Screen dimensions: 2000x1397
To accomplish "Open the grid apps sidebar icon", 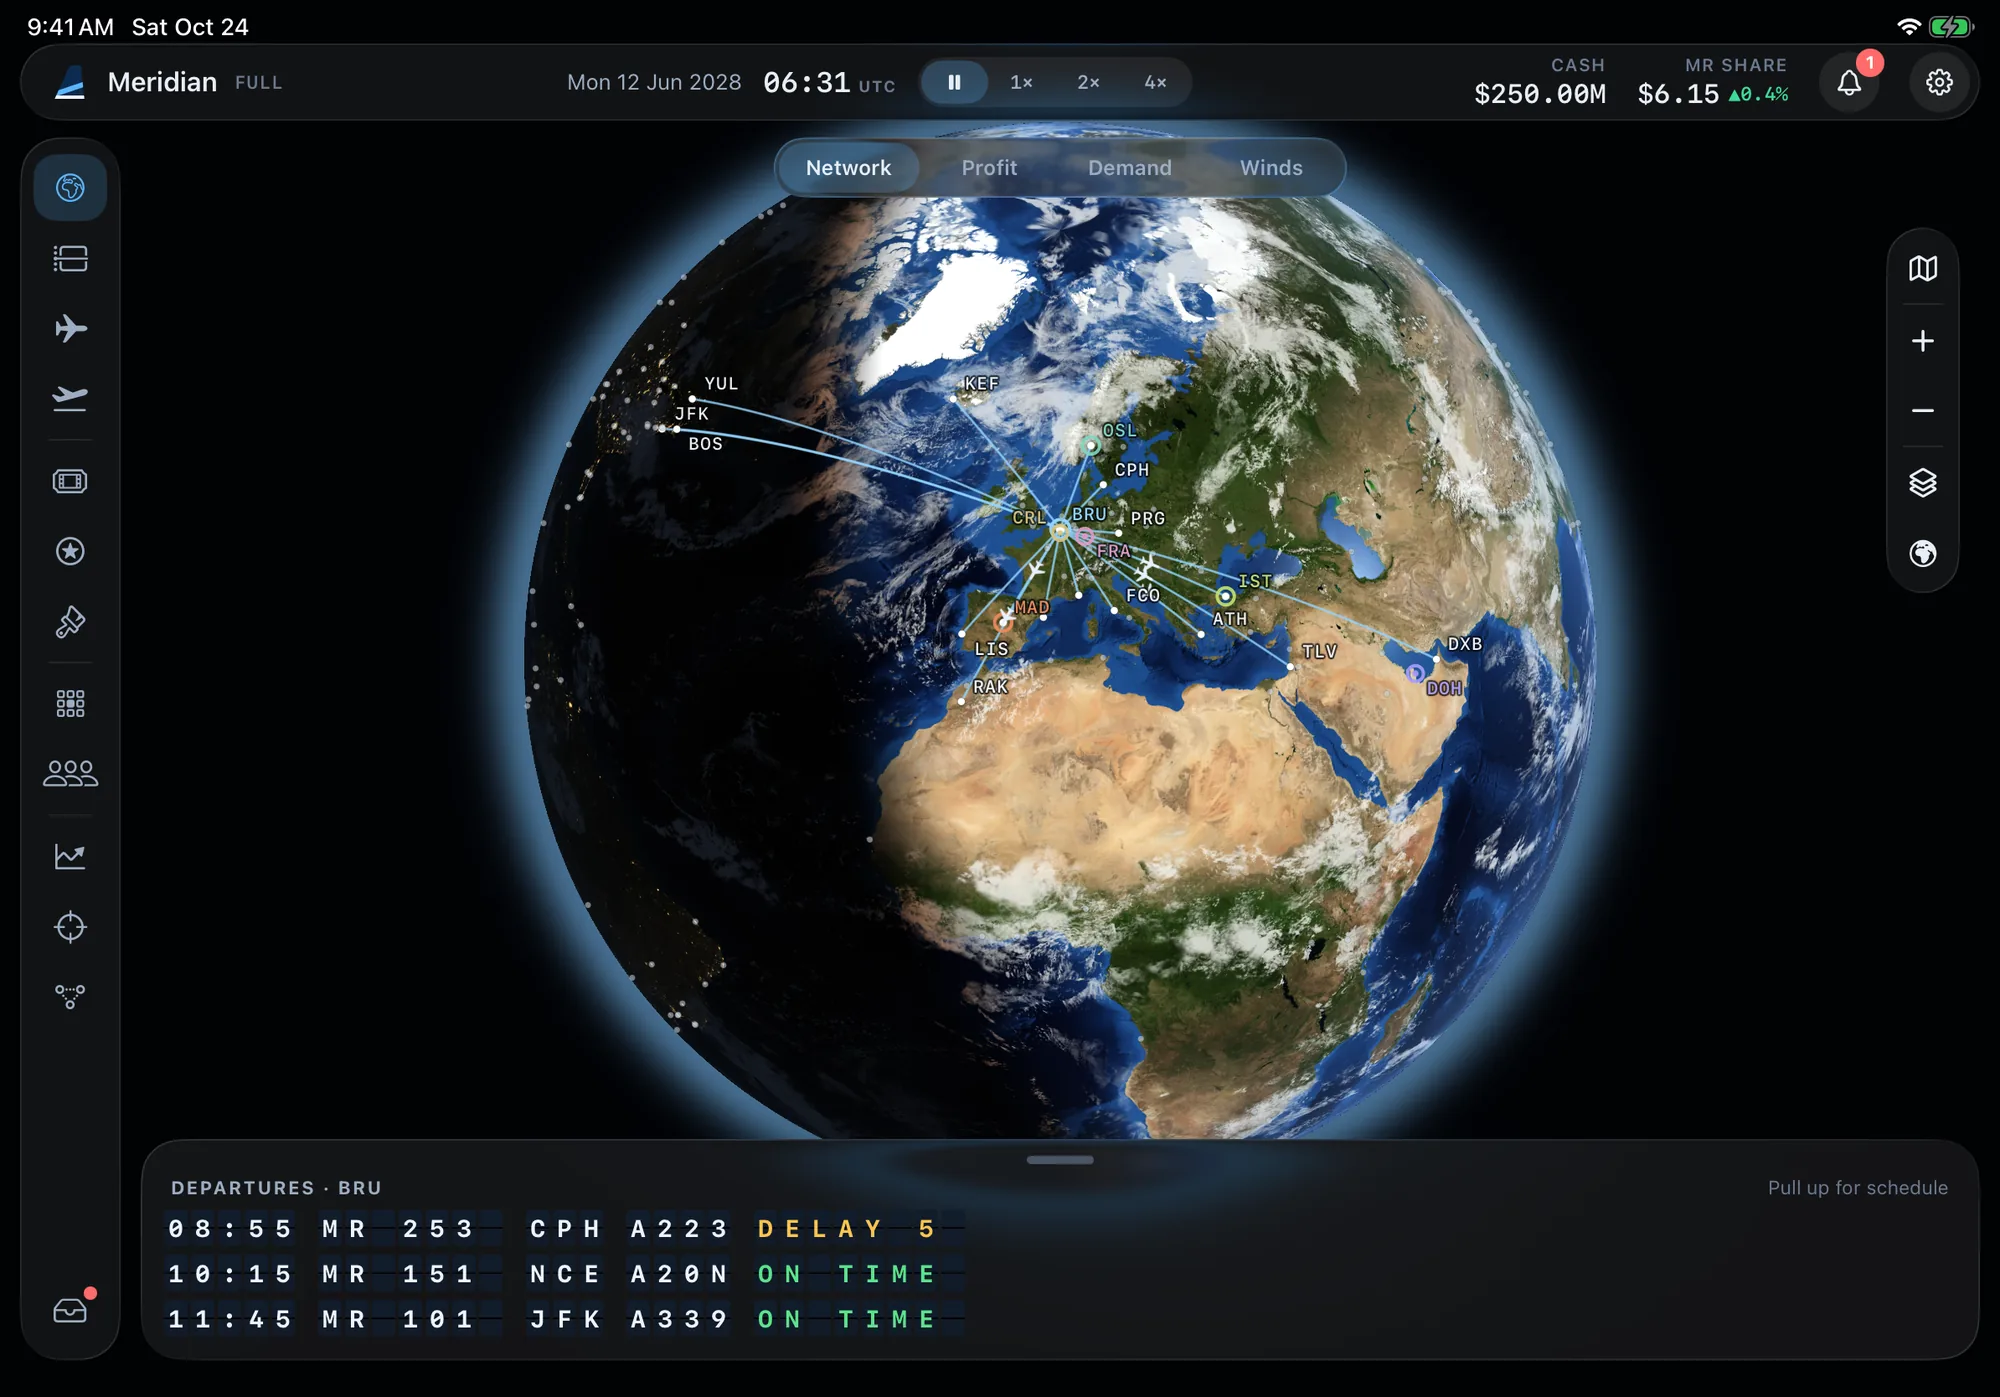I will coord(70,703).
